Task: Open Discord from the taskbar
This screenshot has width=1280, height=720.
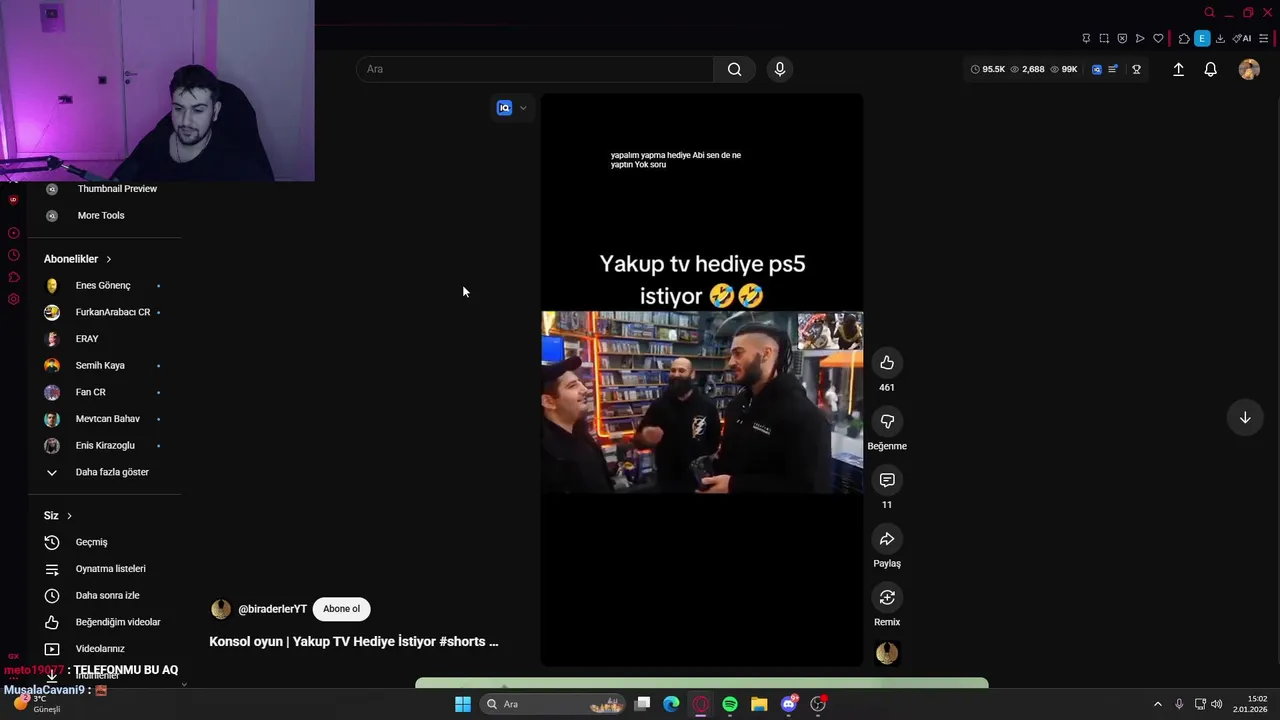Action: (789, 704)
